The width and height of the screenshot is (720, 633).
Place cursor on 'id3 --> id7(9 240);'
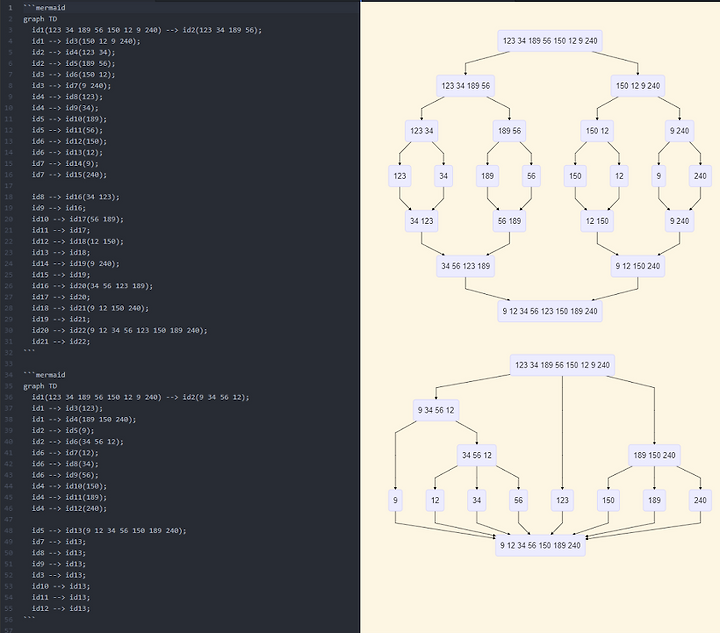(x=71, y=85)
